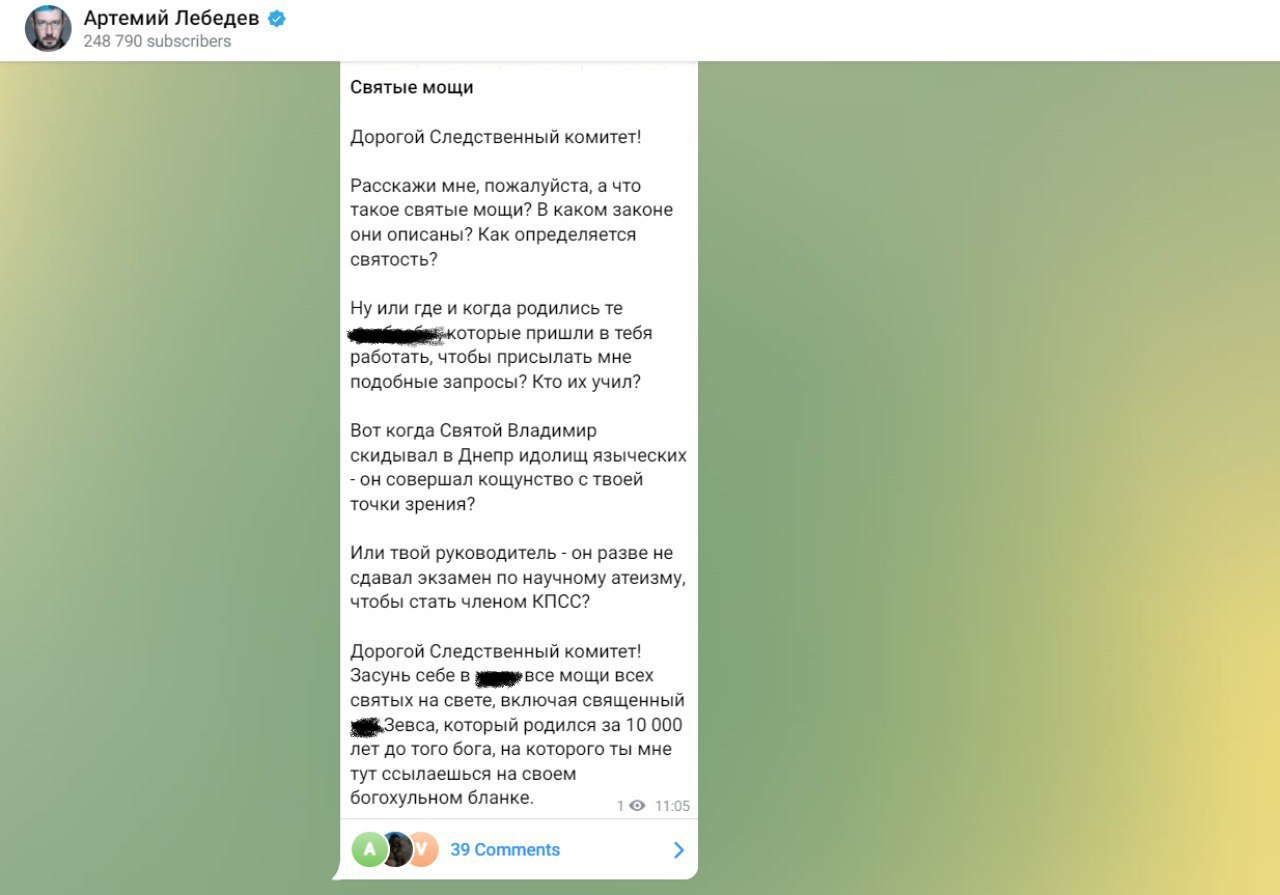1280x895 pixels.
Task: Select the orange V commenter avatar
Action: pyautogui.click(x=424, y=850)
